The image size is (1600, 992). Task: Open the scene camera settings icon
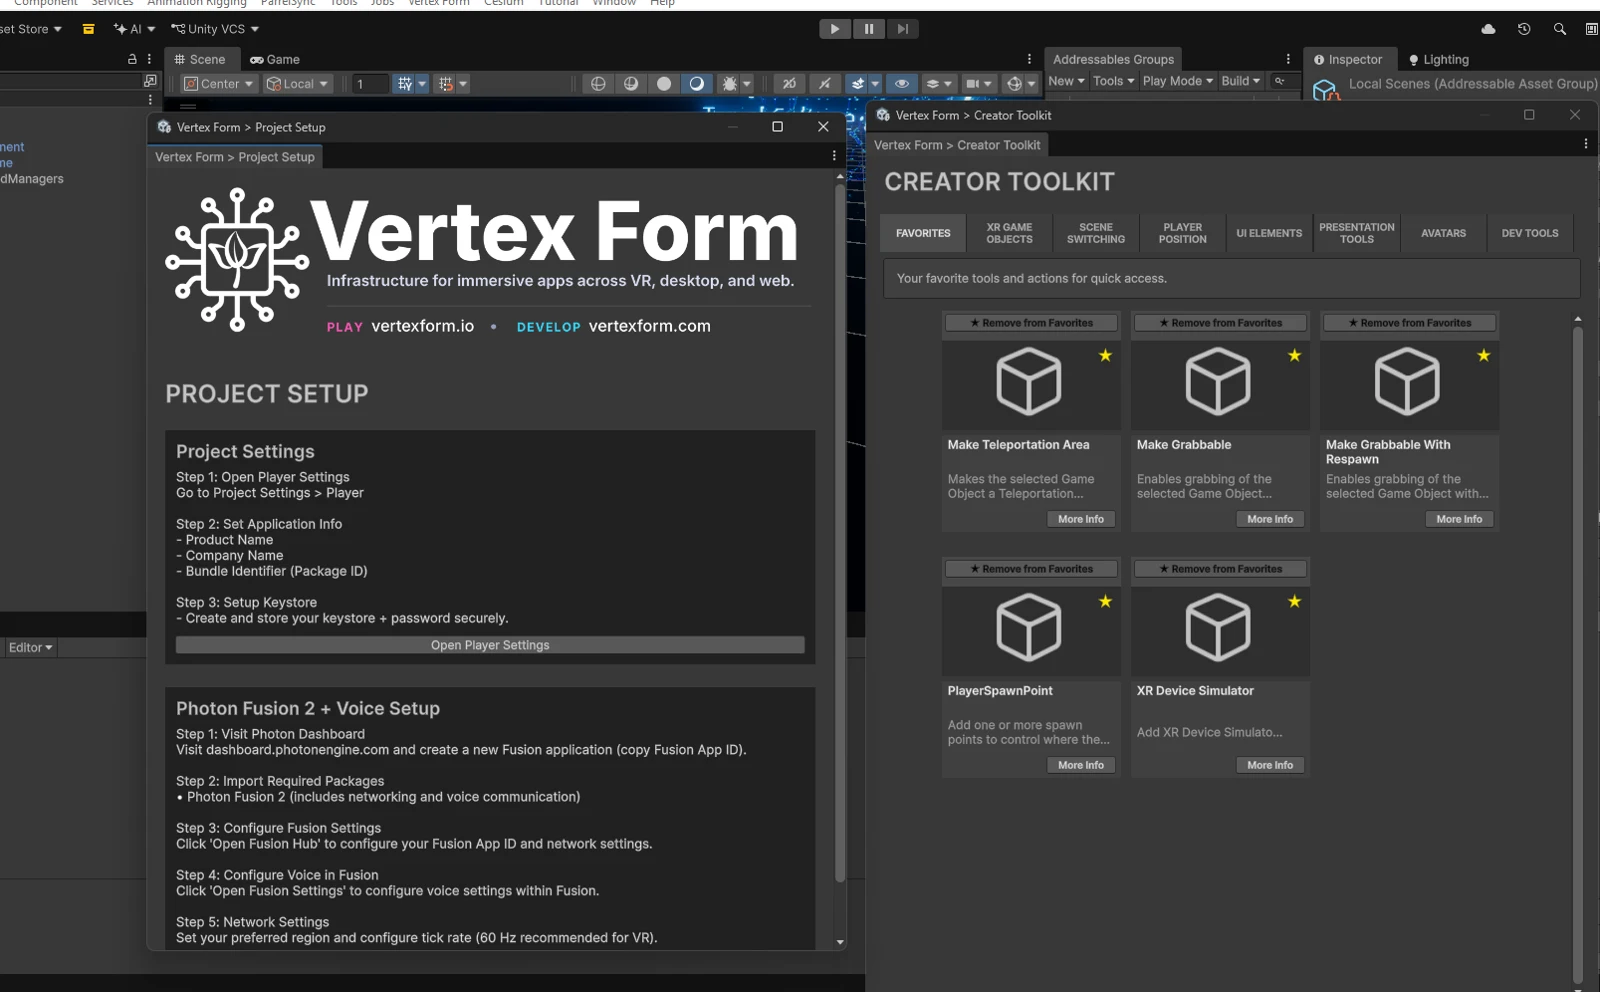[977, 84]
